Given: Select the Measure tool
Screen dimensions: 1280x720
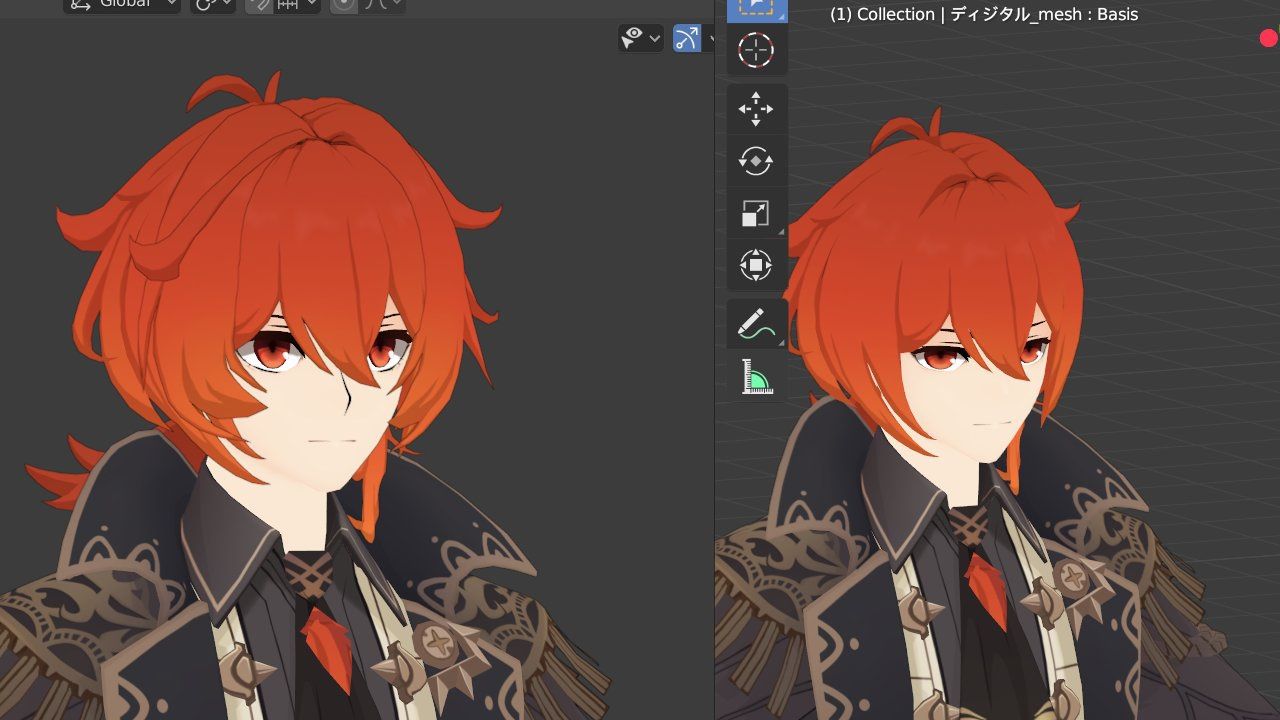Looking at the screenshot, I should point(756,376).
